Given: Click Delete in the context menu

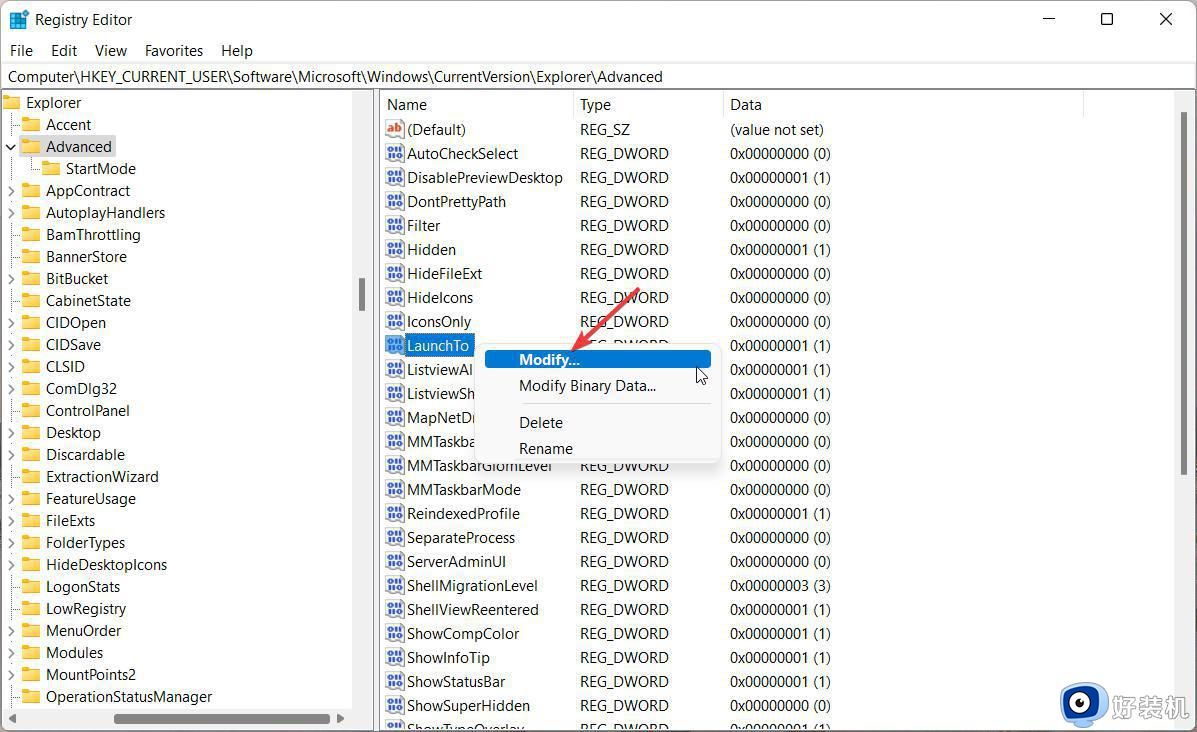Looking at the screenshot, I should [x=540, y=422].
